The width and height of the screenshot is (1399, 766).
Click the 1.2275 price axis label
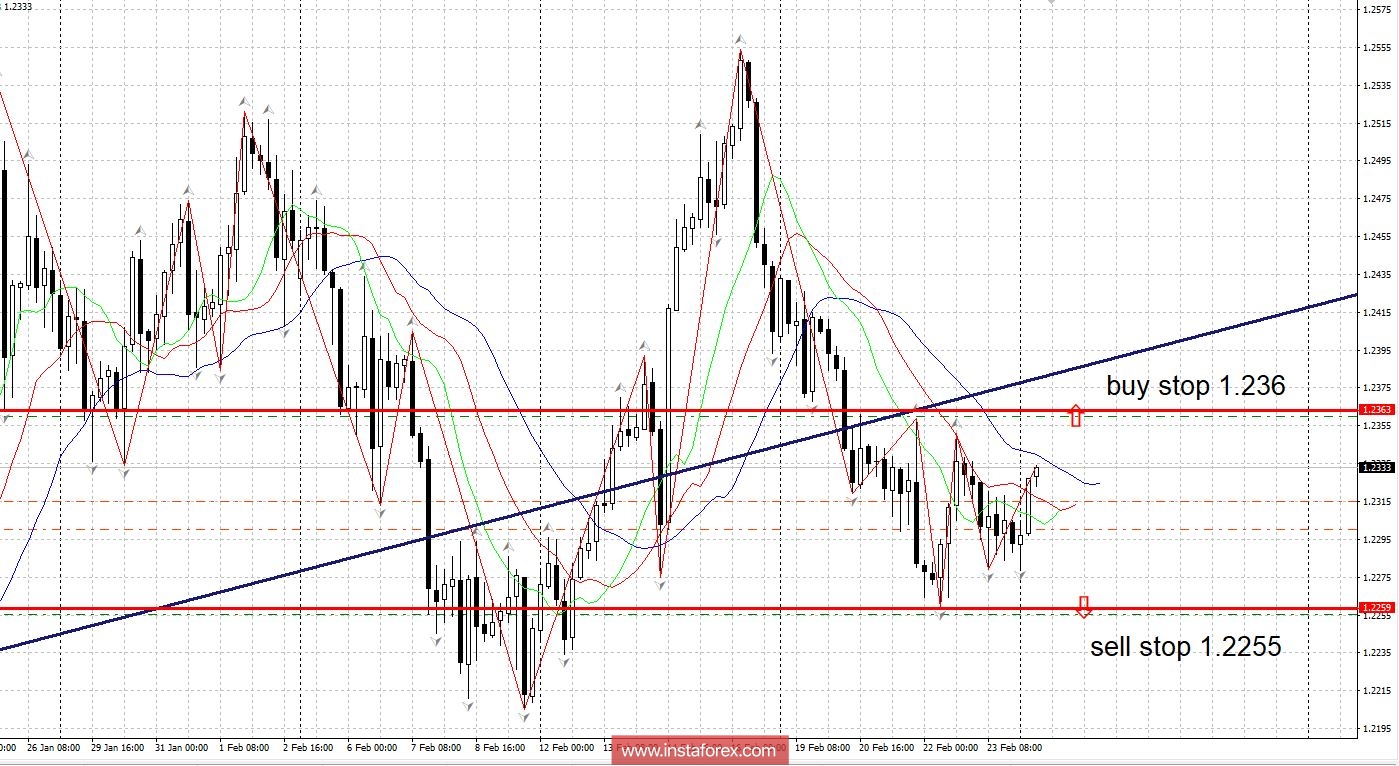[1377, 578]
